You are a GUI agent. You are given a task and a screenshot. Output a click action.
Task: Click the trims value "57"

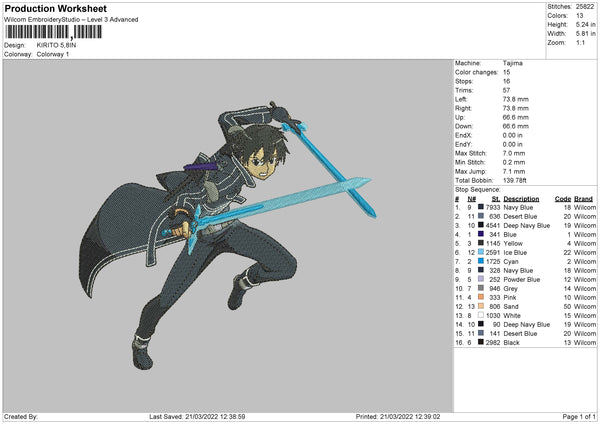[506, 90]
